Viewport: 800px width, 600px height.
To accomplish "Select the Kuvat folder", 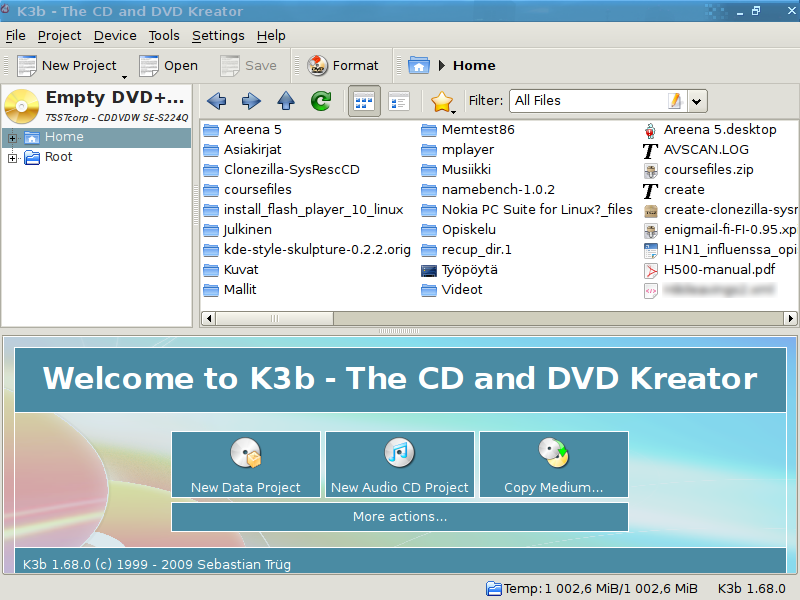I will tap(231, 269).
